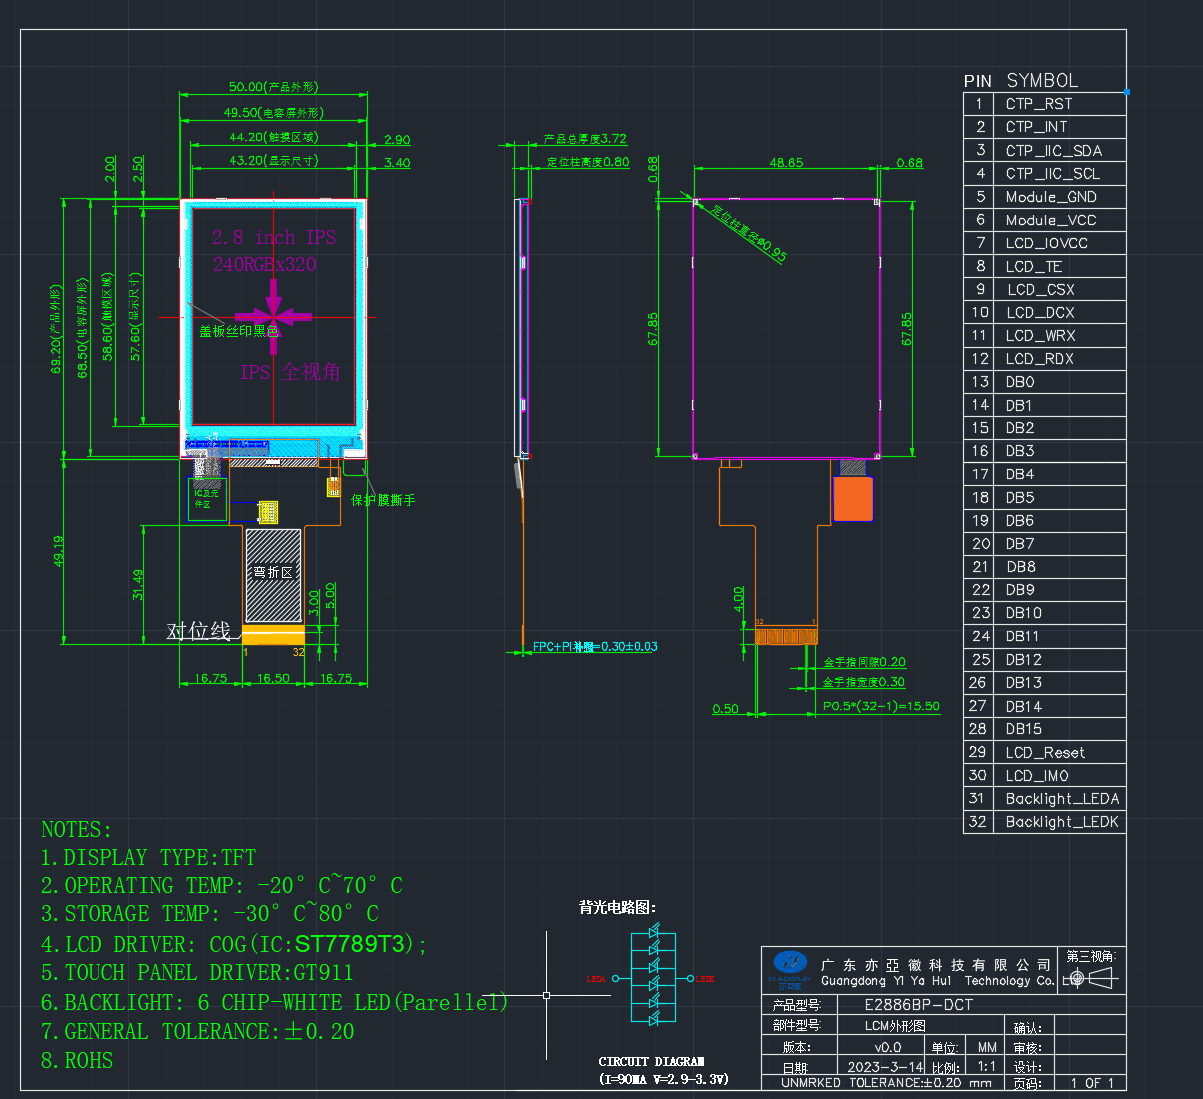This screenshot has width=1203, height=1099.
Task: Select the "Backlight_LEDA" pin entry
Action: point(1062,799)
